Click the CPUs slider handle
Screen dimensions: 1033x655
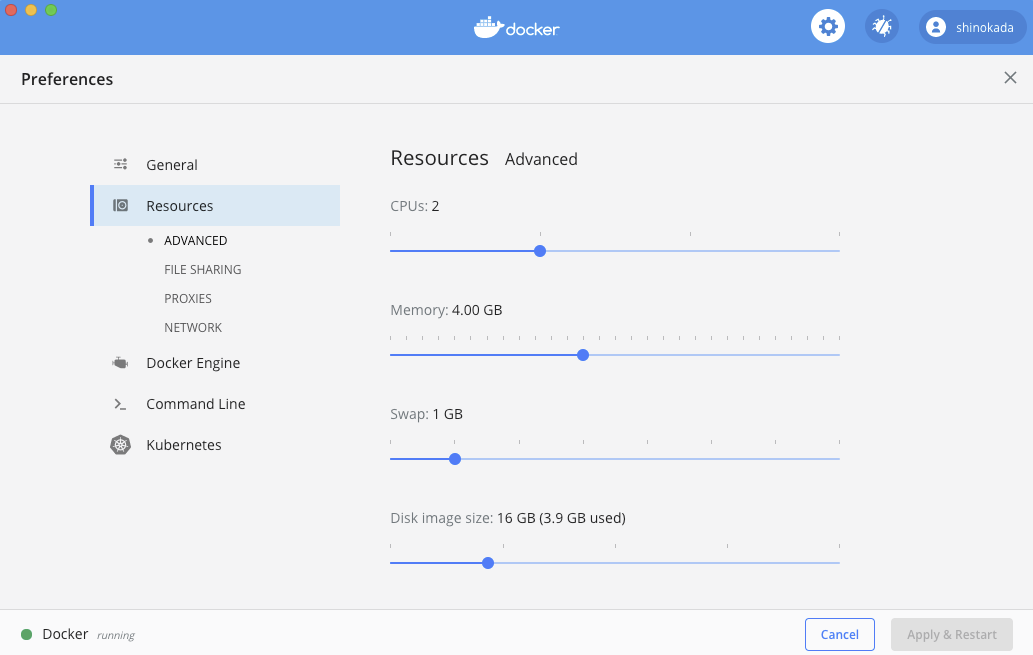pyautogui.click(x=539, y=251)
